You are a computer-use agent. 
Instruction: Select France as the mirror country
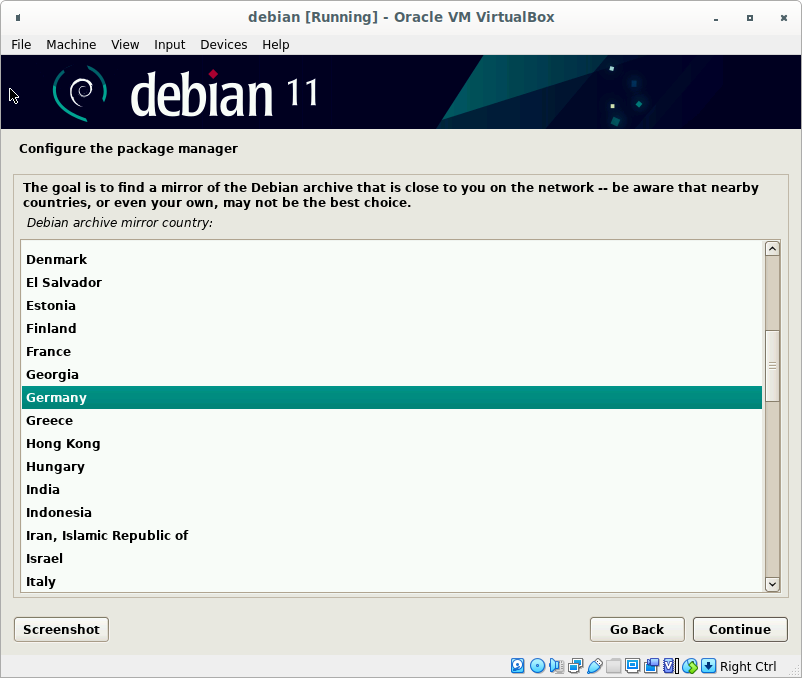49,351
